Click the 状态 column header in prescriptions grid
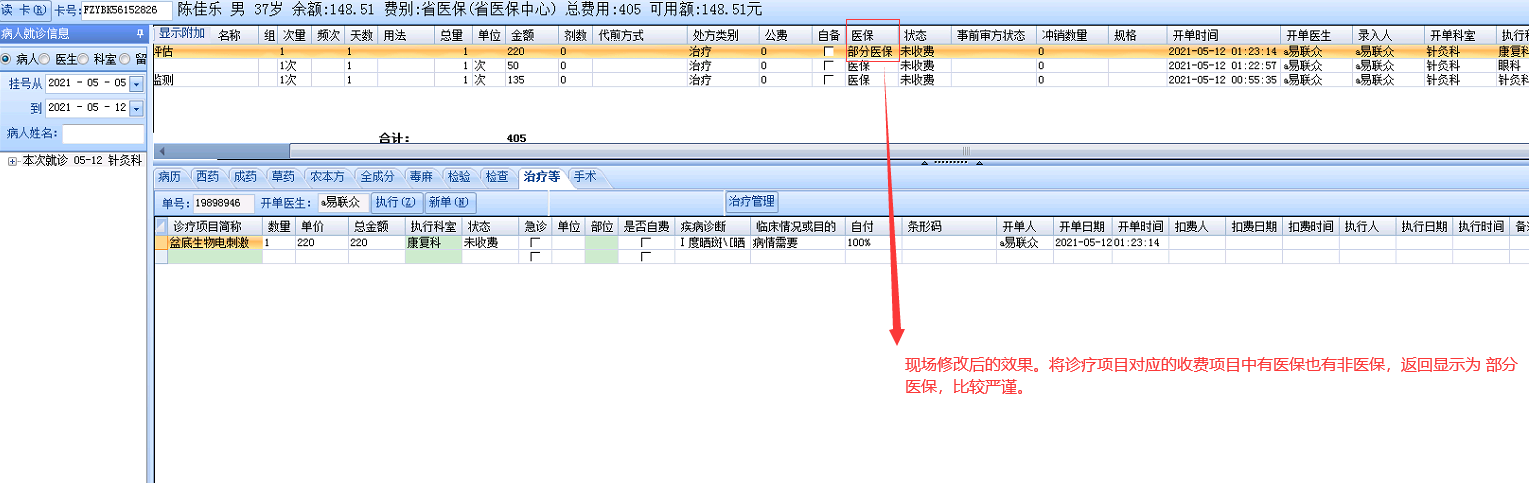Screen dimensions: 1529x483 tap(924, 35)
